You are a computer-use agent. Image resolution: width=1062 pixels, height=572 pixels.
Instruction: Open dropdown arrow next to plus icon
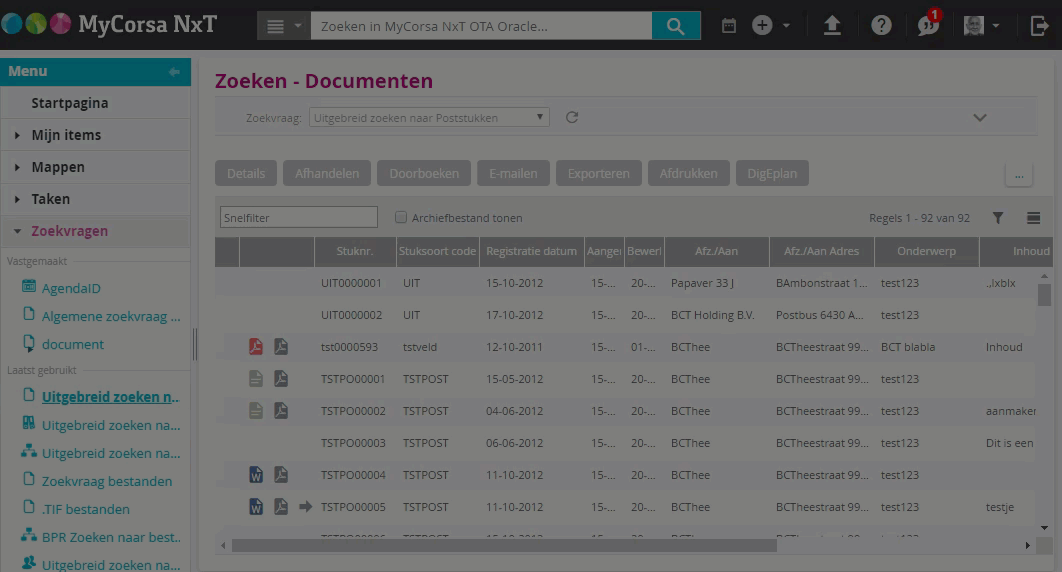[x=786, y=26]
